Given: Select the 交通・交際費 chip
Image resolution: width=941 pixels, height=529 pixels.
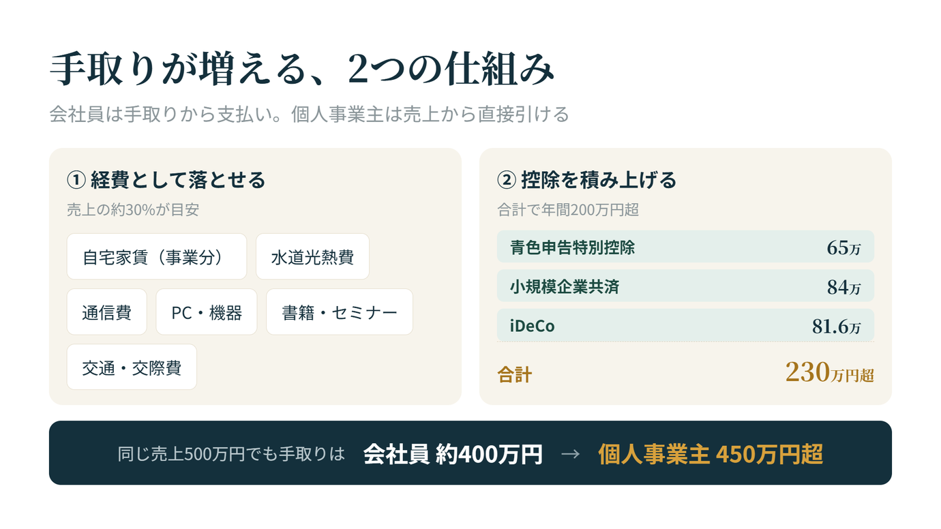Looking at the screenshot, I should (x=132, y=367).
